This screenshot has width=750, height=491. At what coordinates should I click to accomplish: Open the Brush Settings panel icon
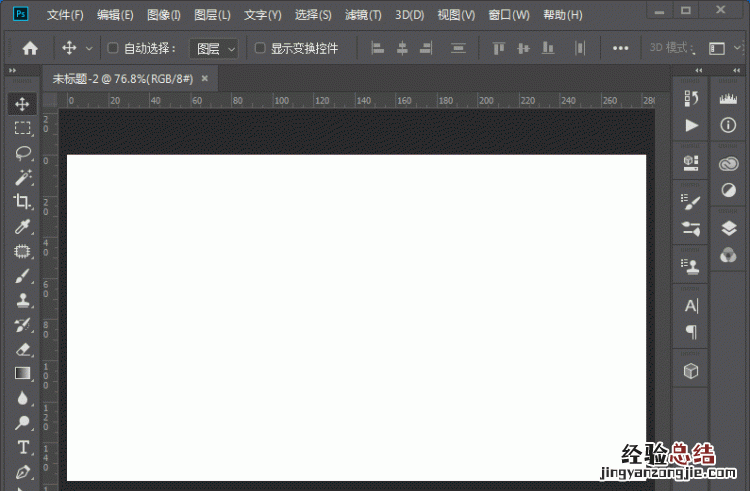point(691,201)
